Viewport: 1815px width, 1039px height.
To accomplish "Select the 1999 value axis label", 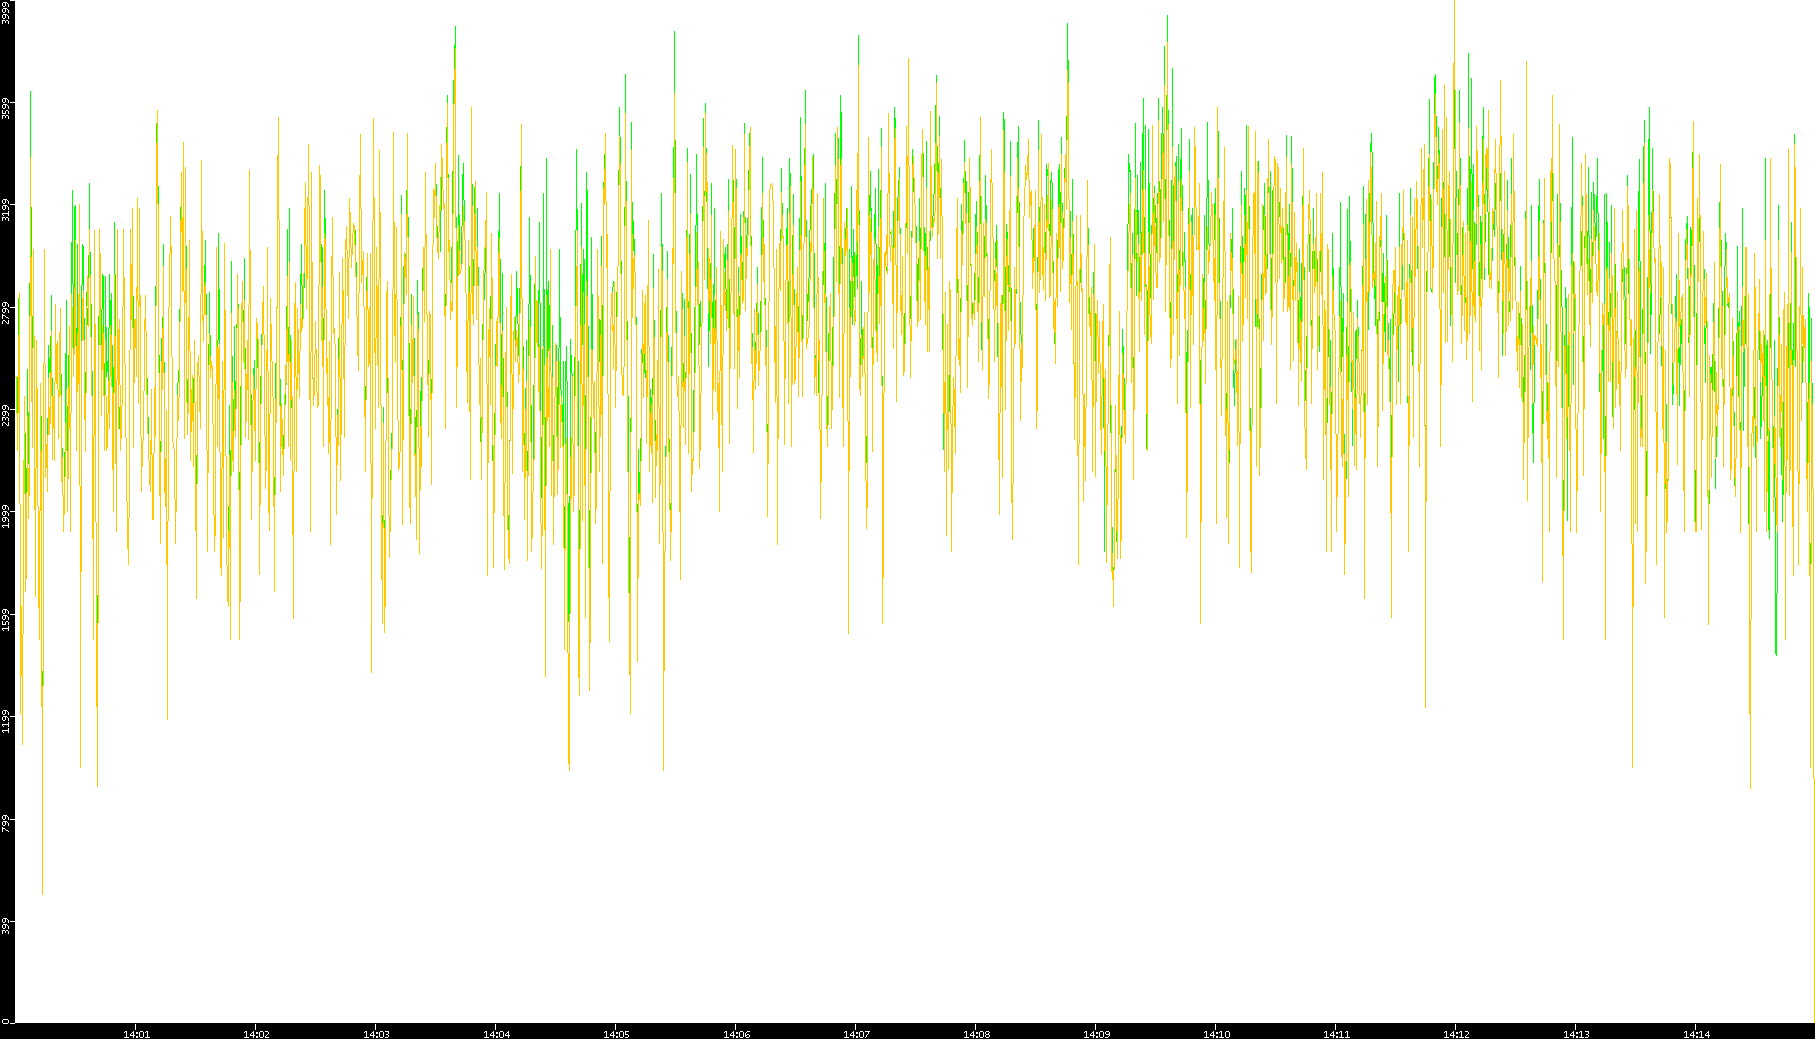I will tap(6, 516).
